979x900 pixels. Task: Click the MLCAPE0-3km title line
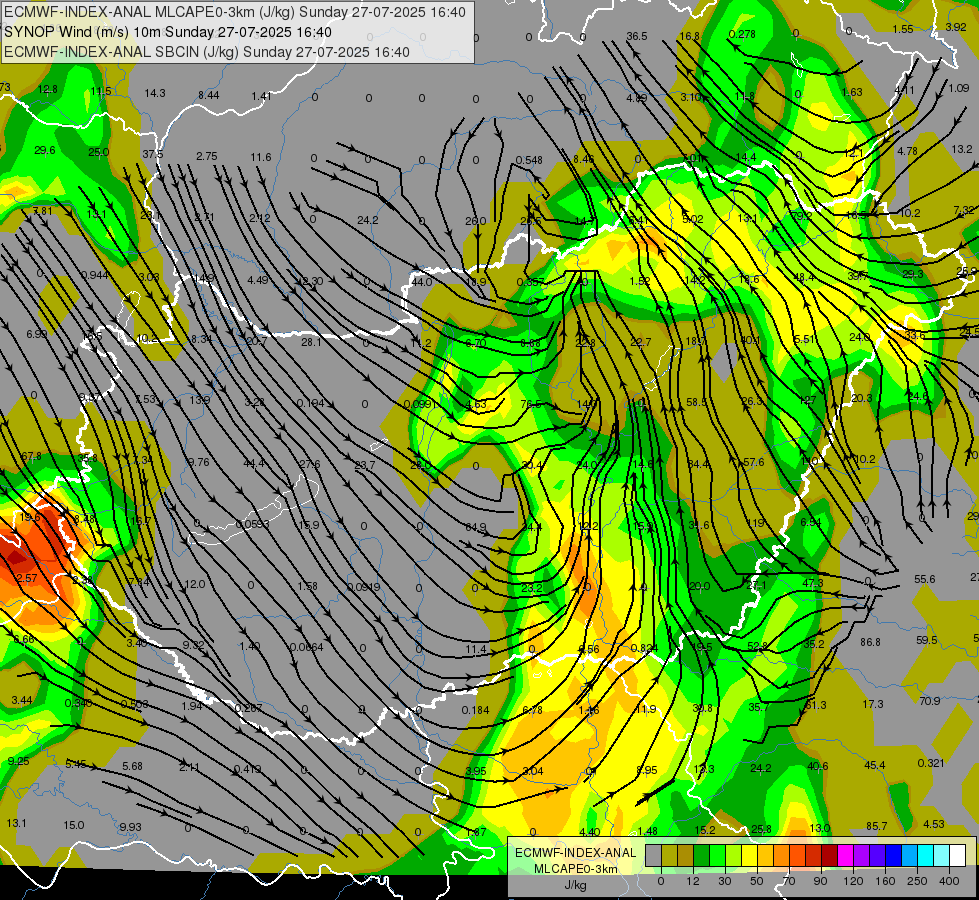tap(235, 12)
